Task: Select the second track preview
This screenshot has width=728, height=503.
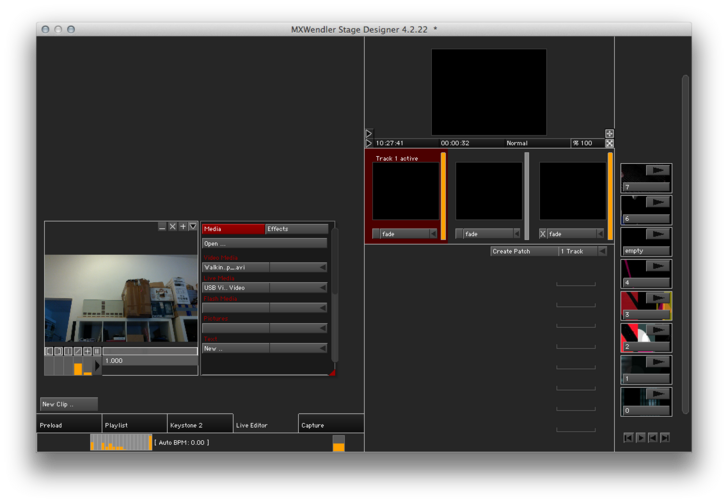Action: click(x=488, y=191)
